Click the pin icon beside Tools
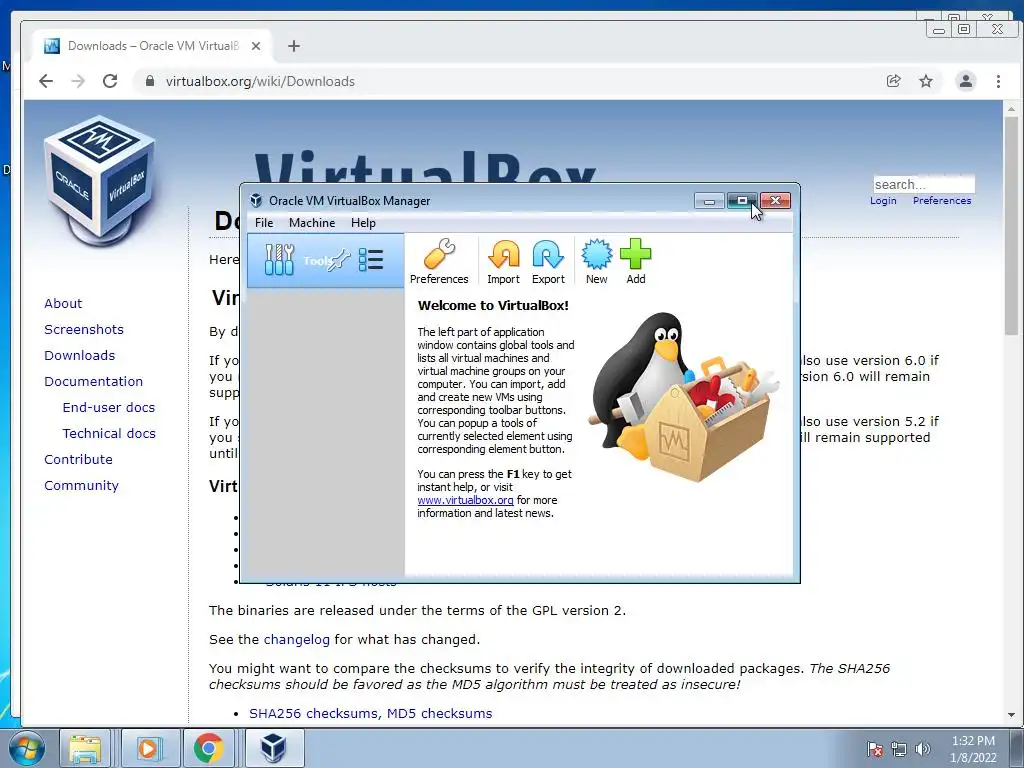This screenshot has width=1024, height=768. [339, 260]
